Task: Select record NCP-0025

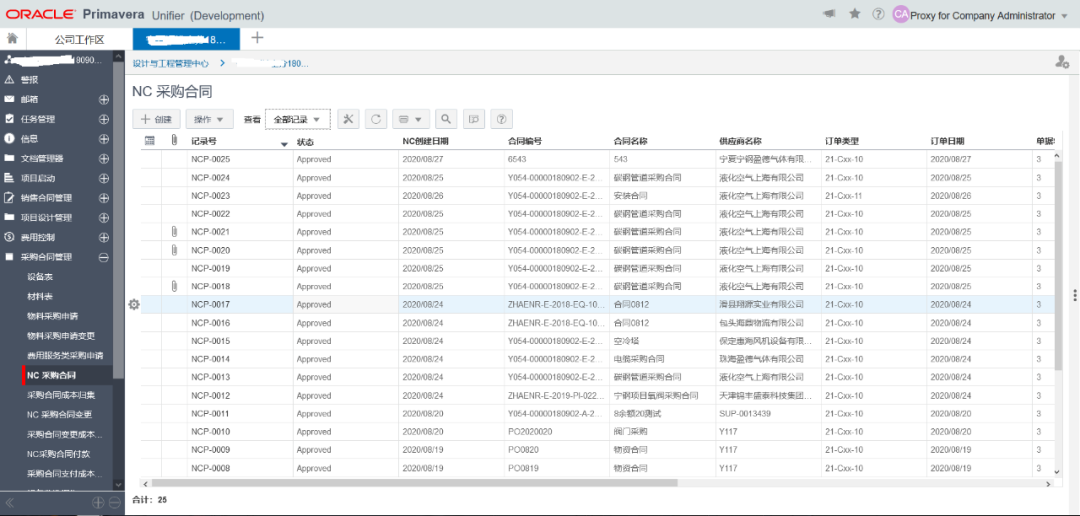Action: click(210, 159)
